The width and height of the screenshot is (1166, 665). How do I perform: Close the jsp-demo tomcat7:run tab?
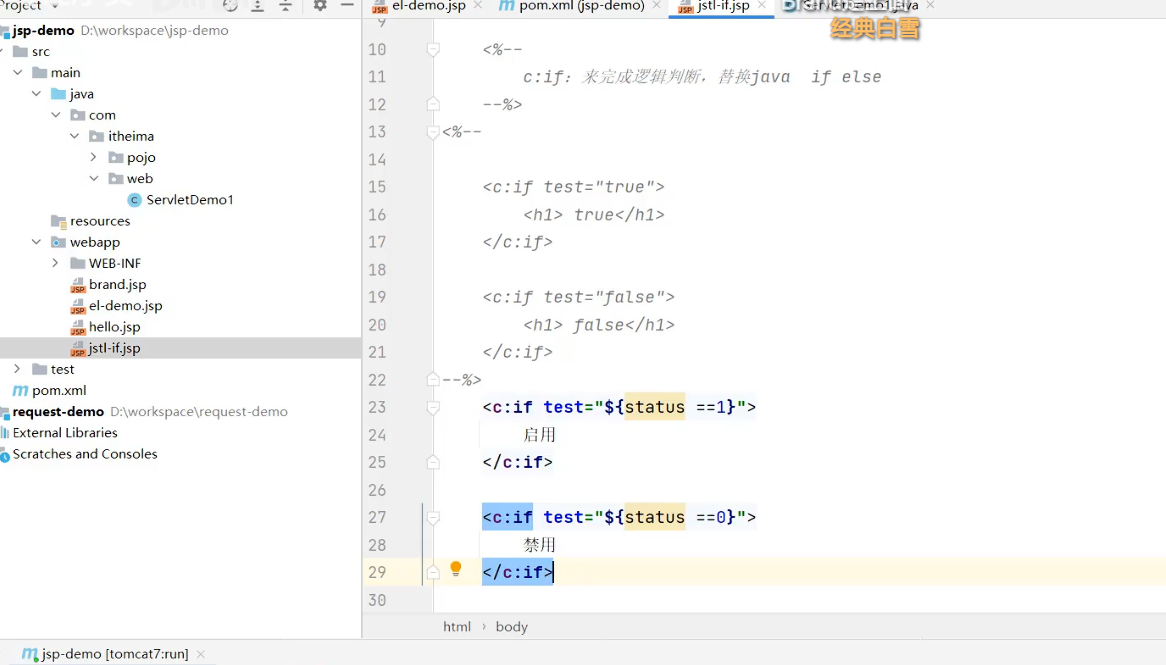point(201,654)
